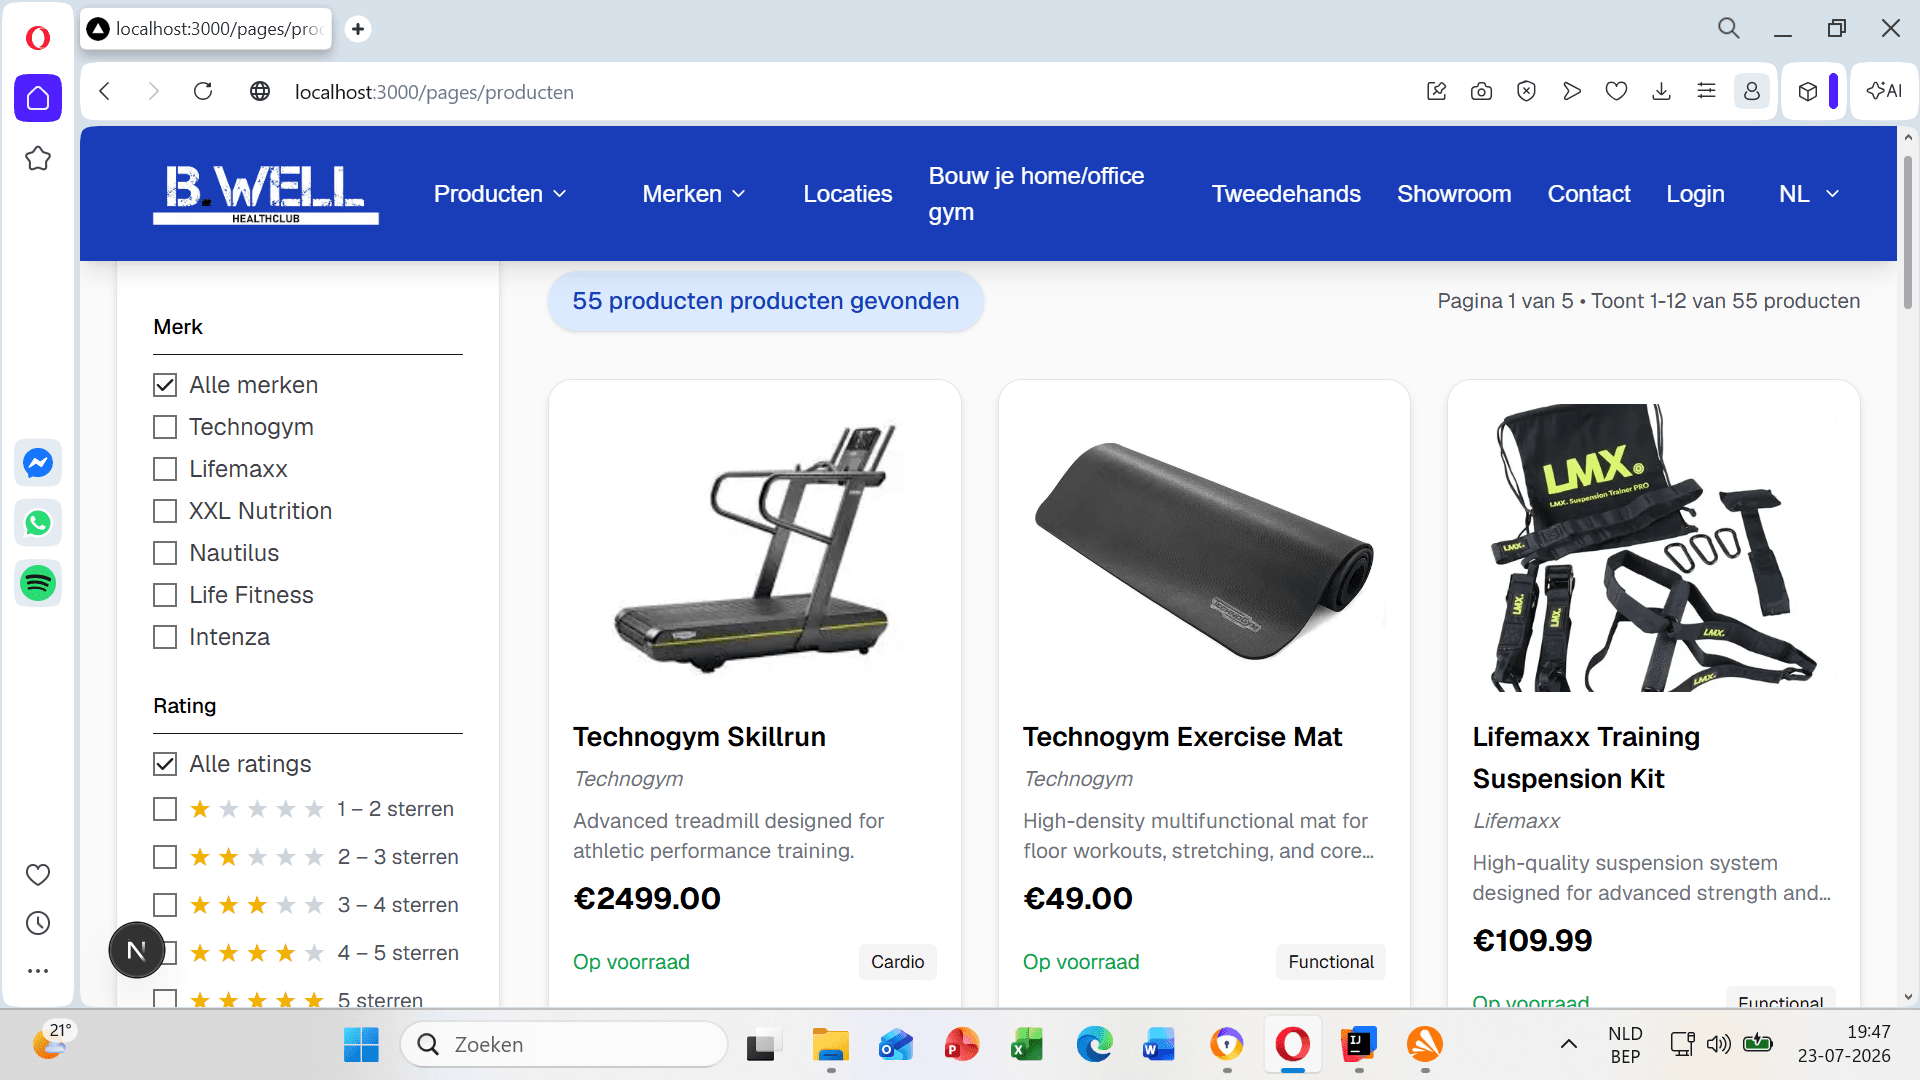Open the Technogym Skillrun product title
The height and width of the screenshot is (1080, 1920).
[x=699, y=737]
